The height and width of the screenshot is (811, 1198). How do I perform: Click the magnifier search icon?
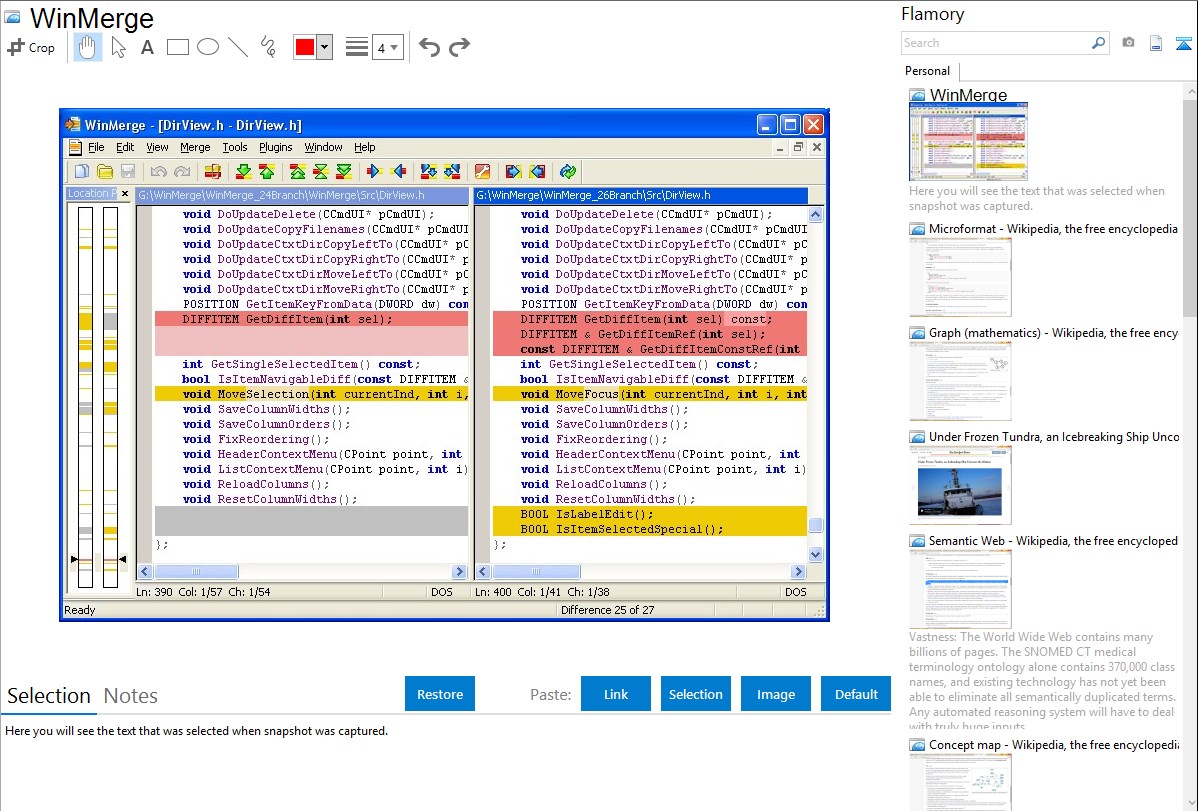tap(1099, 43)
